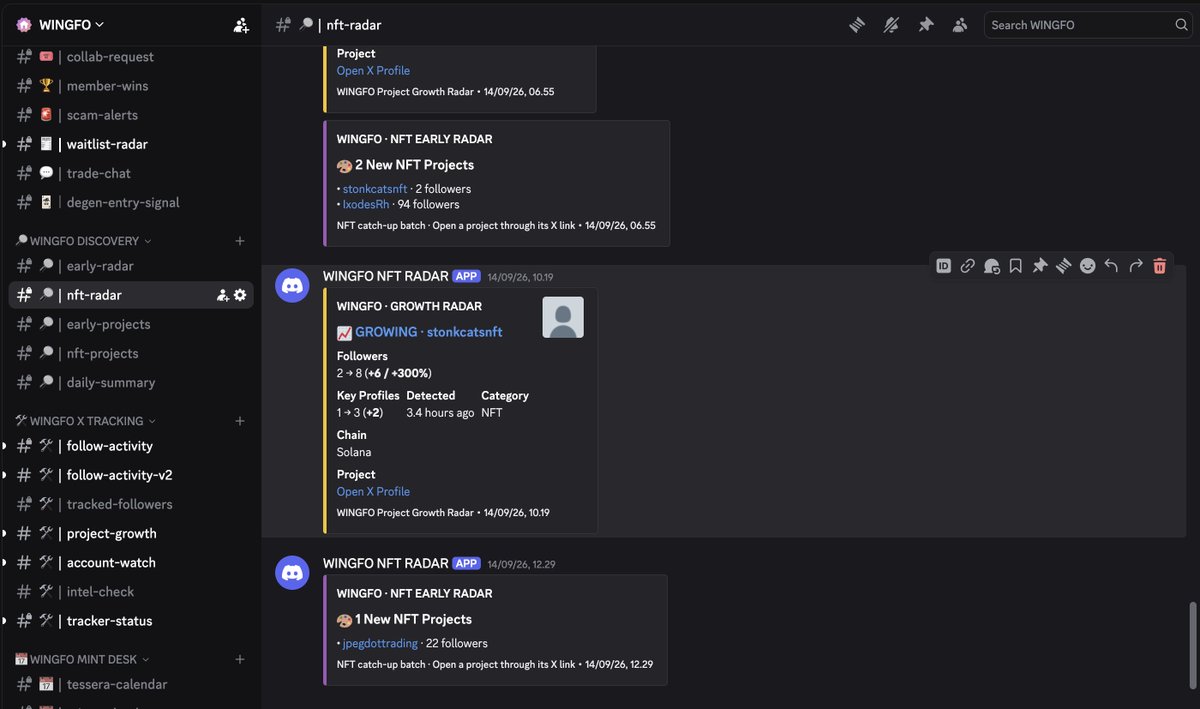Click Open X Profile in 10.19 embed
Image resolution: width=1200 pixels, height=709 pixels.
[373, 491]
